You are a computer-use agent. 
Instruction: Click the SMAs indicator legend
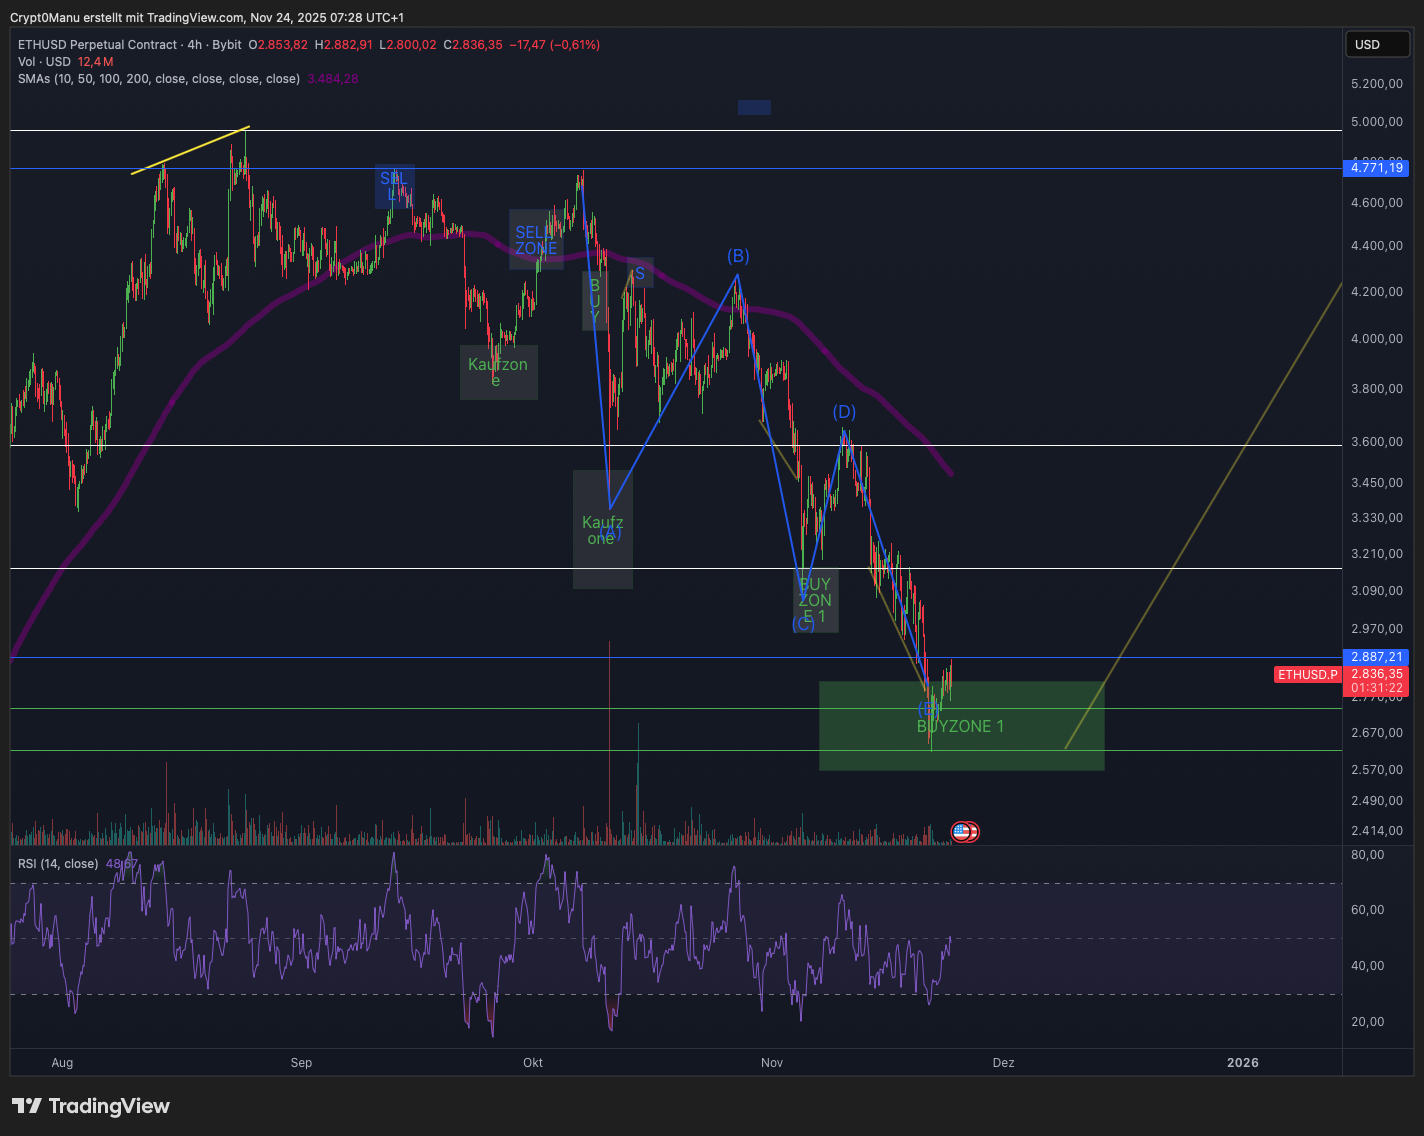(158, 79)
